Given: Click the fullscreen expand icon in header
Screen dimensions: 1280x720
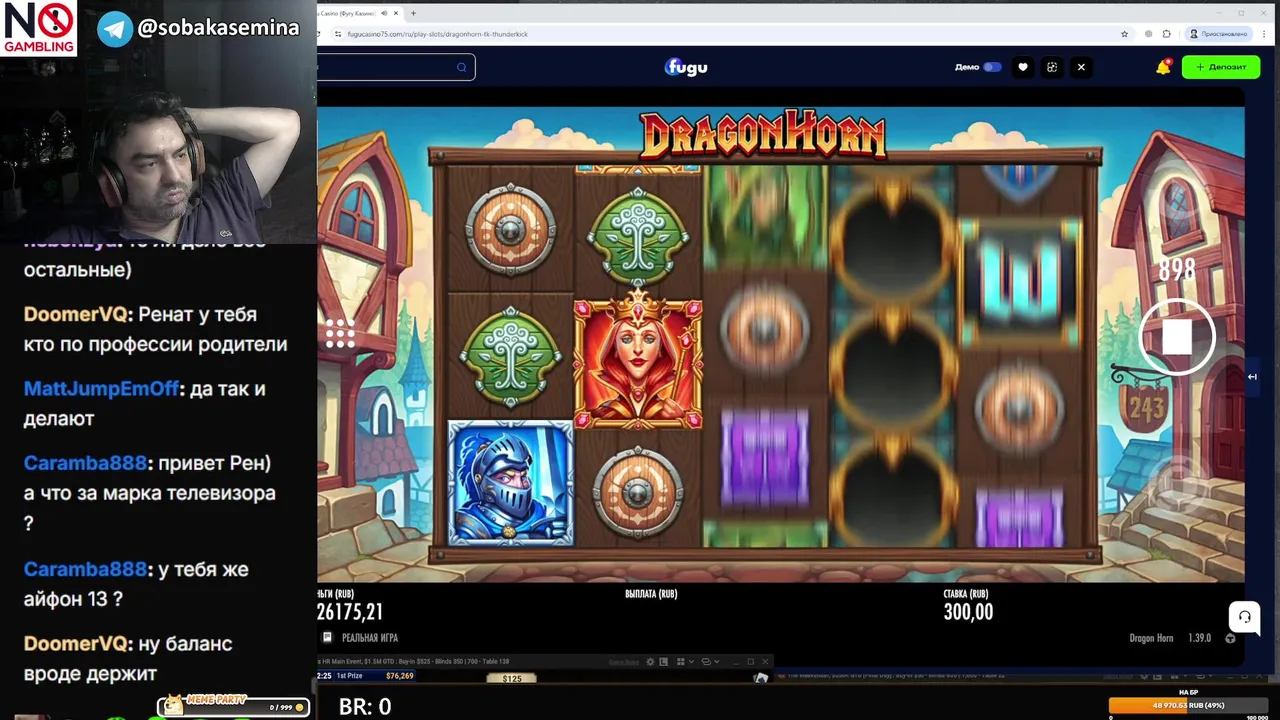Looking at the screenshot, I should pos(1052,67).
